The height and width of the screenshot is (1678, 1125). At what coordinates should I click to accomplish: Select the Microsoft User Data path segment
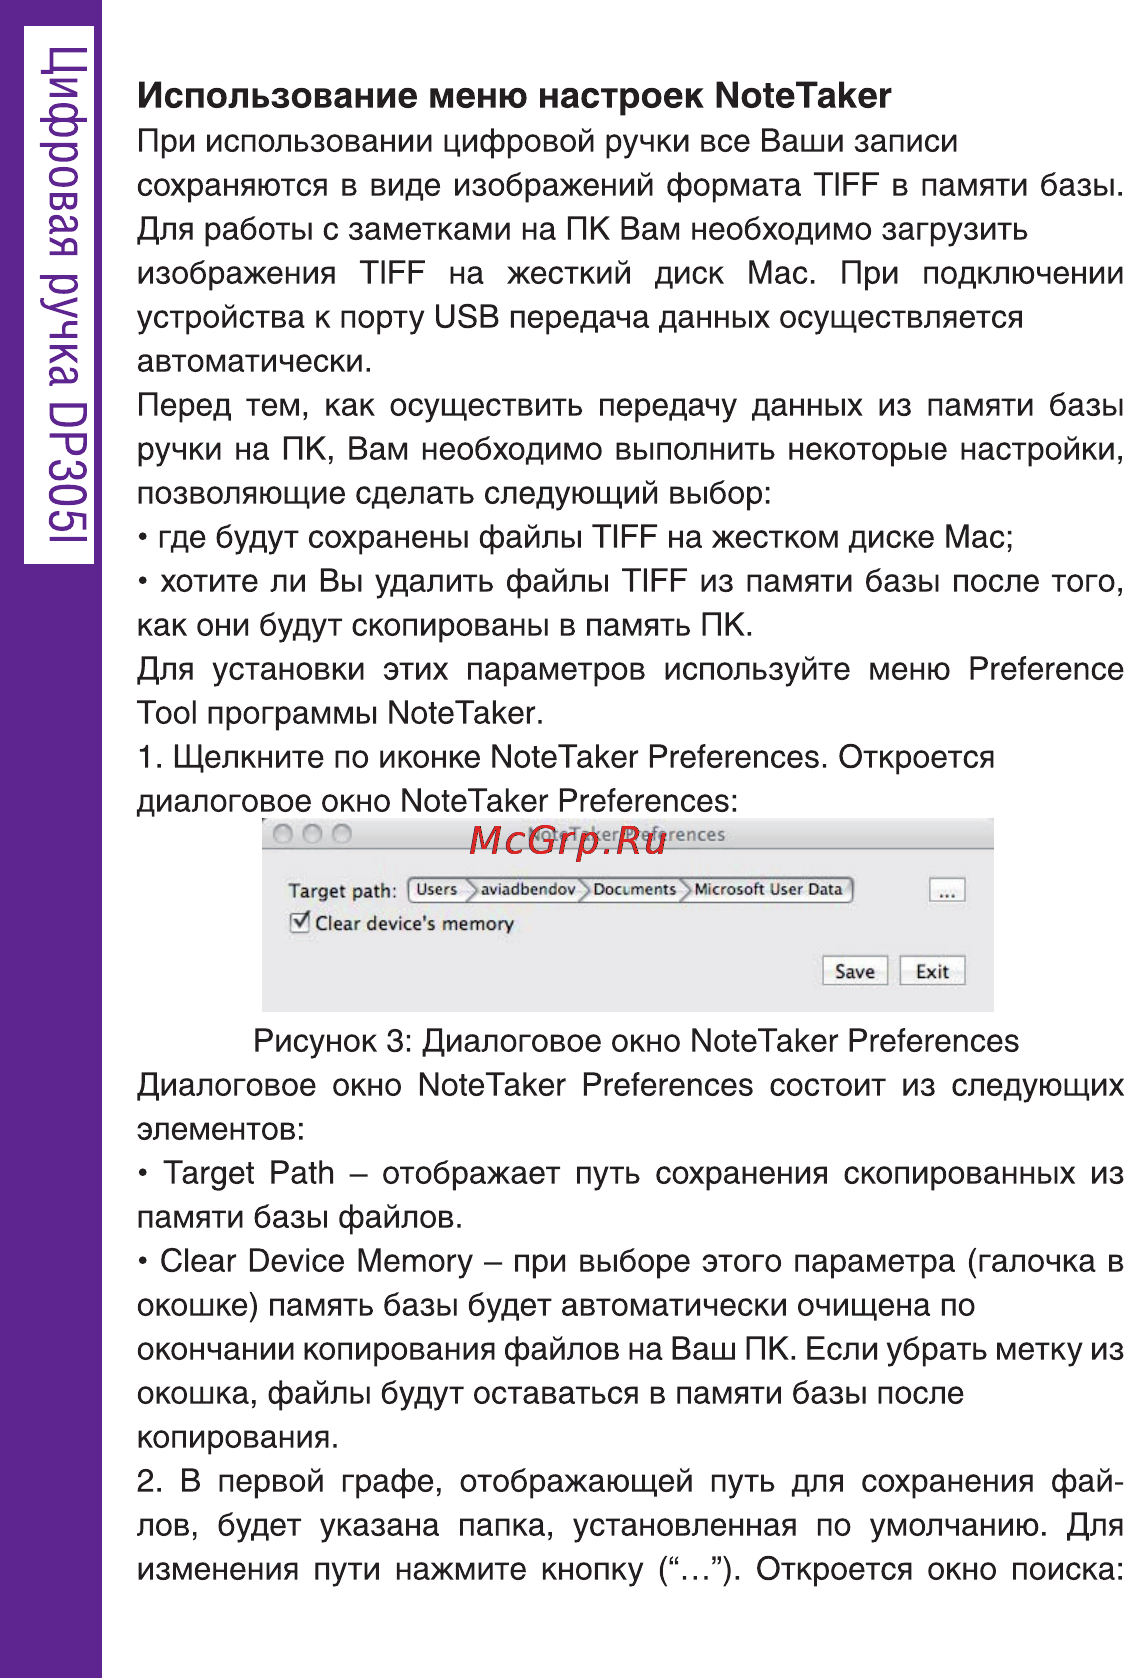769,889
